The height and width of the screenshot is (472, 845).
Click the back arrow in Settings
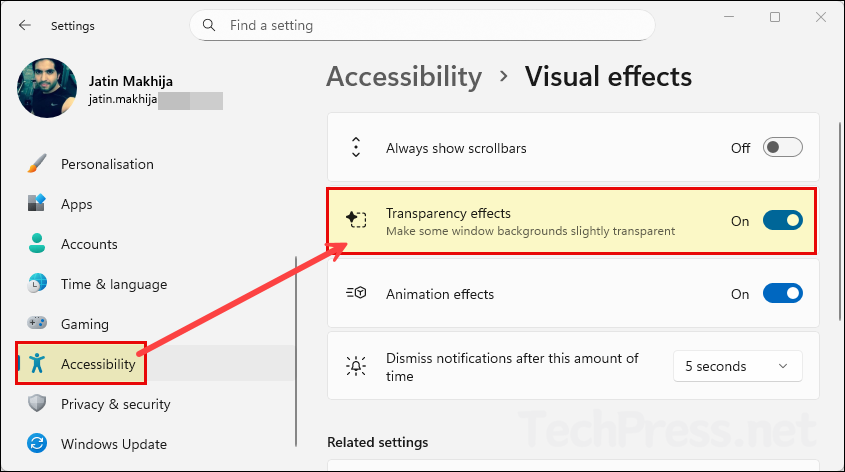point(25,25)
